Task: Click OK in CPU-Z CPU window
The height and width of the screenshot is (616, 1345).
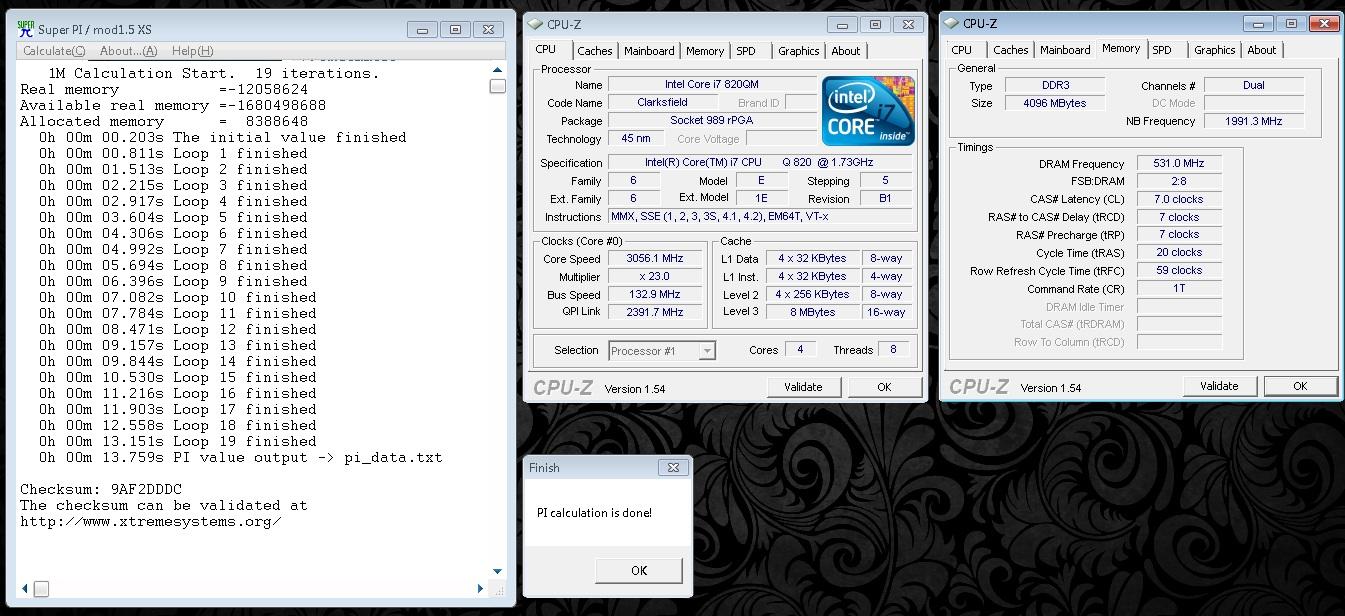Action: [884, 387]
